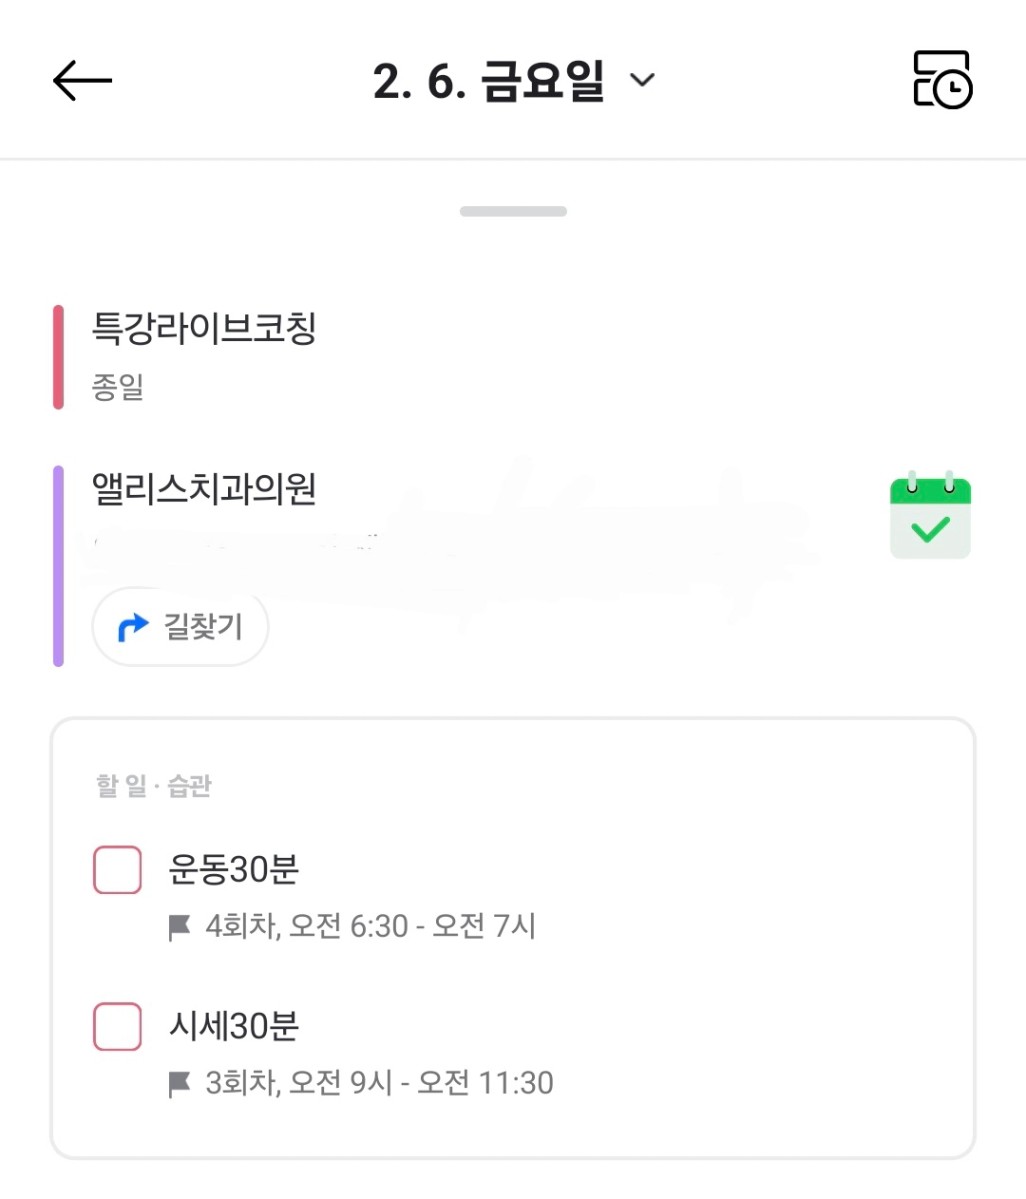1026x1199 pixels.
Task: Tap the back arrow icon
Action: 82,80
